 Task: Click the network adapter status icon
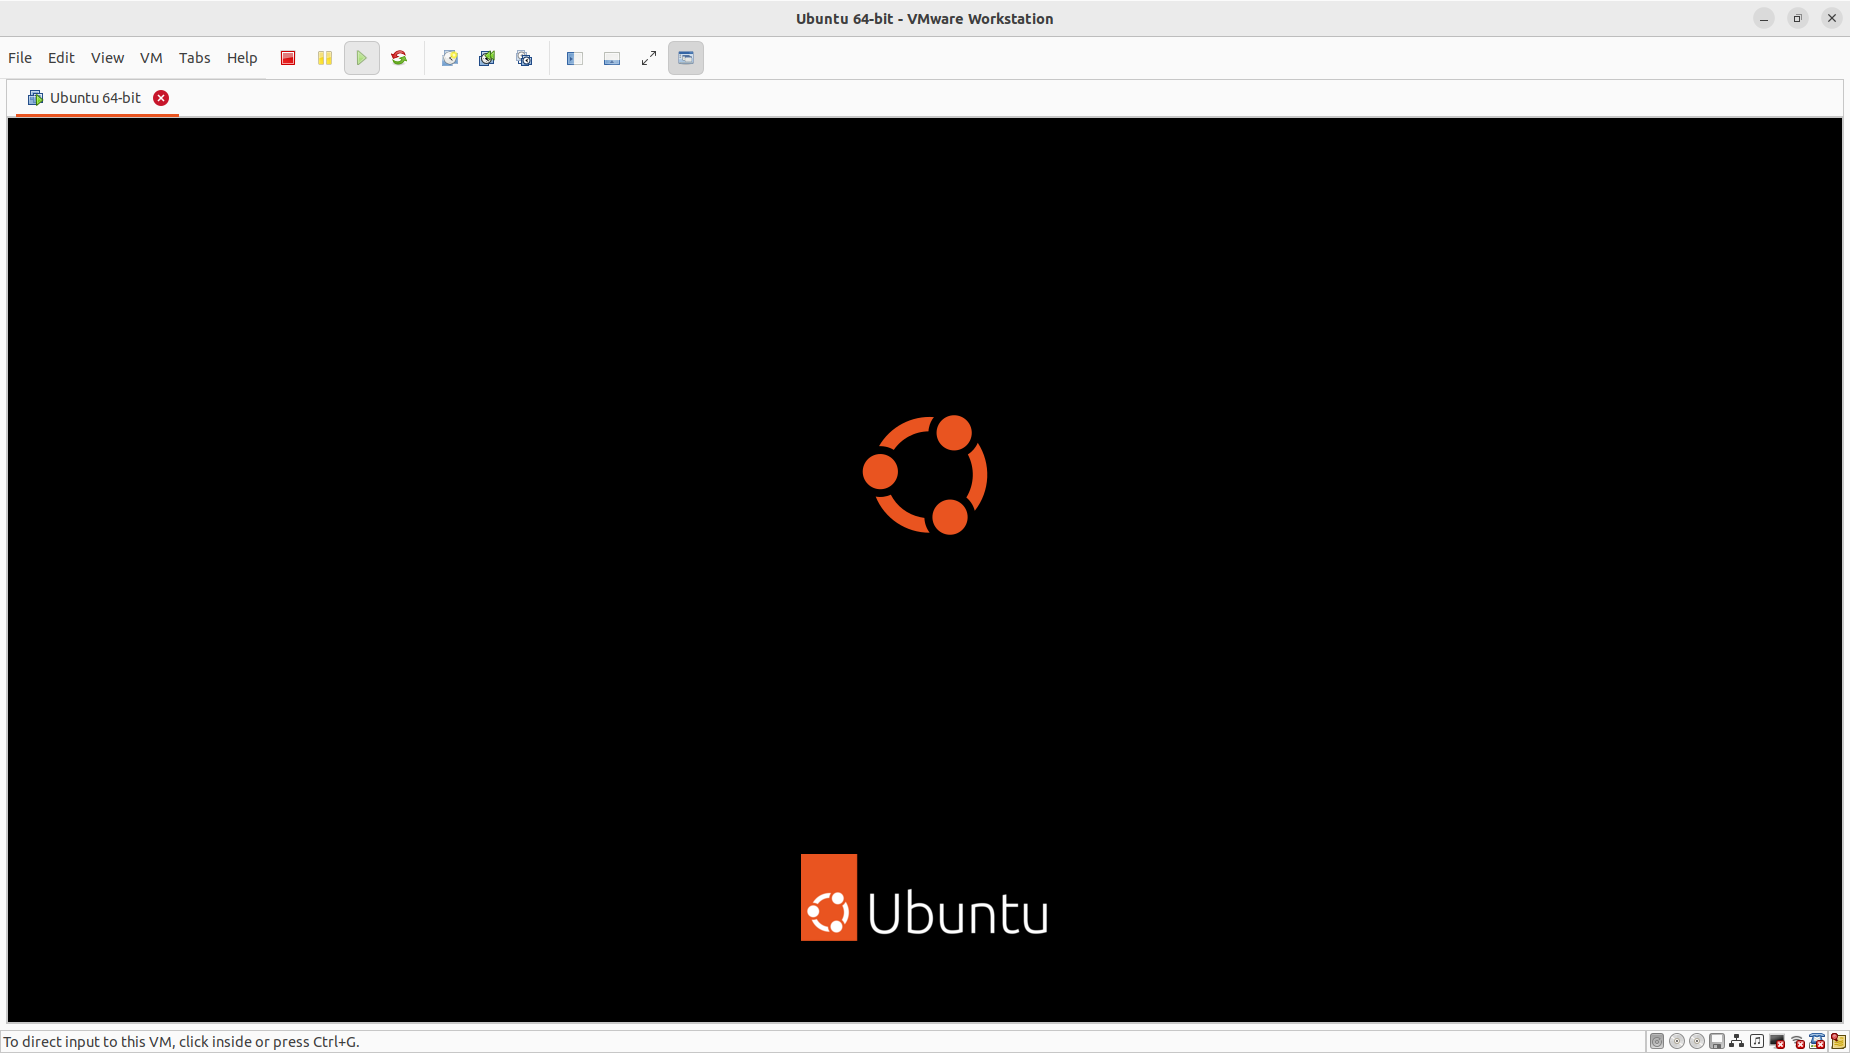coord(1737,1041)
